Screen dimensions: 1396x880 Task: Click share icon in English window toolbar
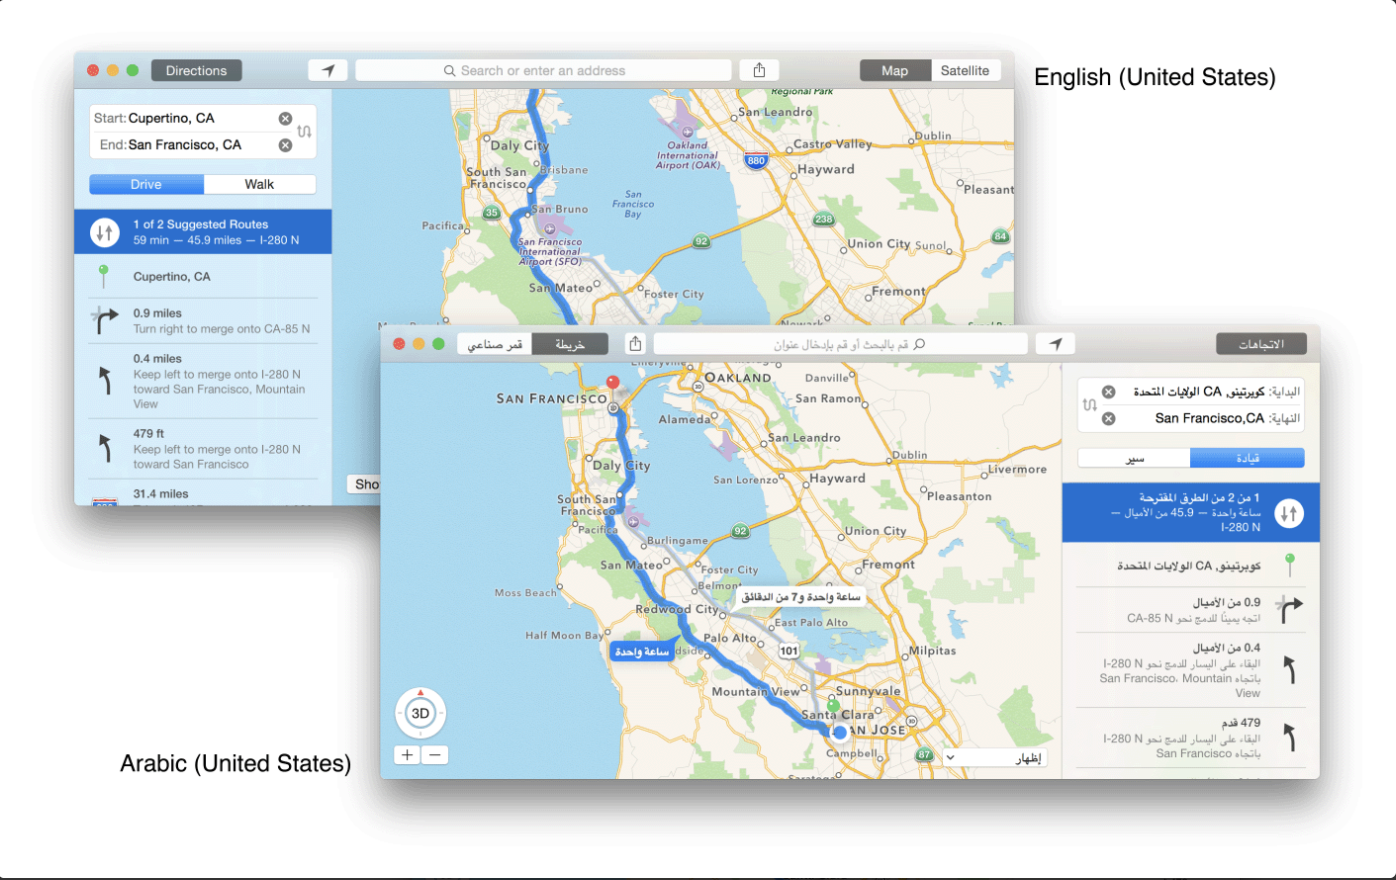[759, 70]
